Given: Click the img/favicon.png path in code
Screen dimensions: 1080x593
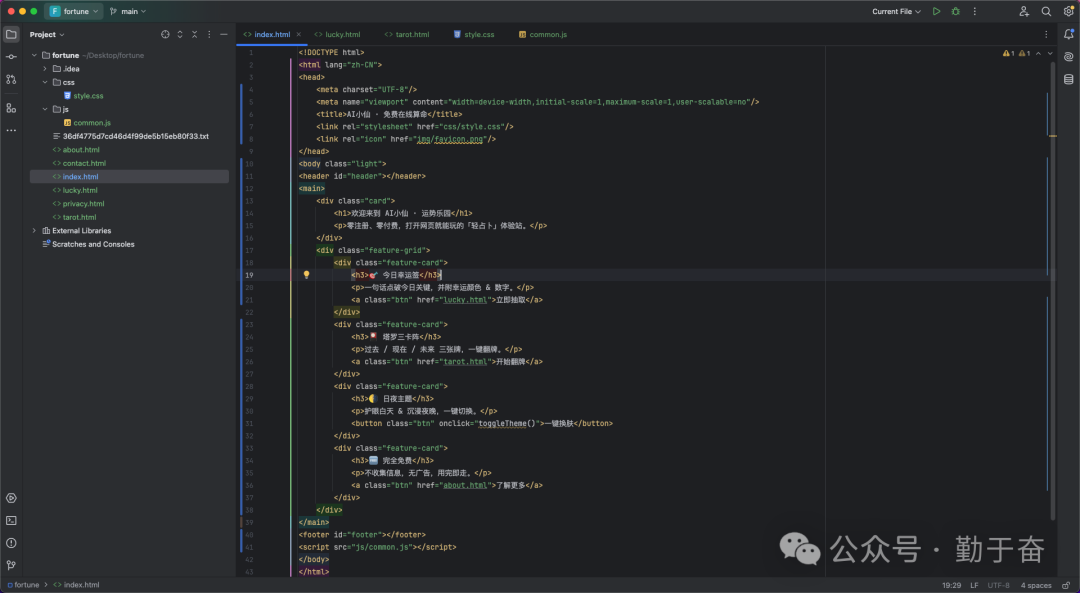Looking at the screenshot, I should click(x=450, y=139).
